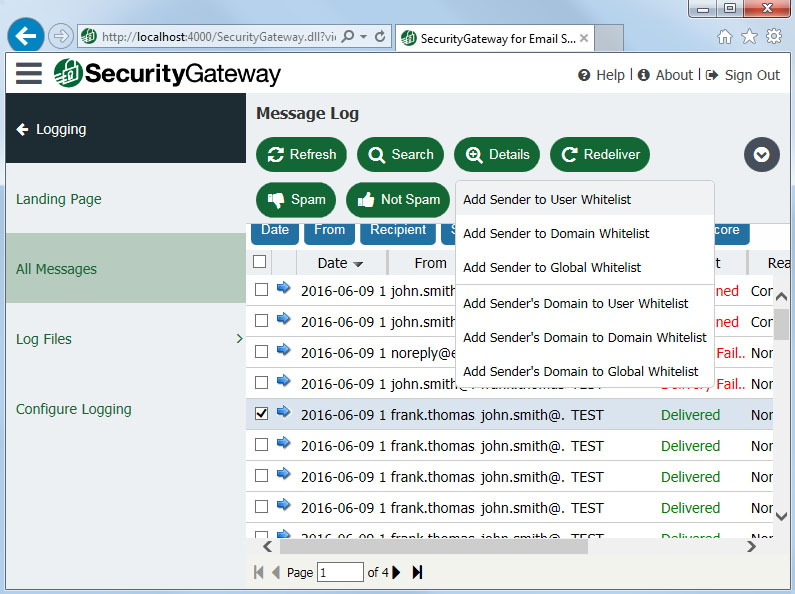Screen dimensions: 795x594
Task: Open the browser home icon
Action: (x=725, y=36)
